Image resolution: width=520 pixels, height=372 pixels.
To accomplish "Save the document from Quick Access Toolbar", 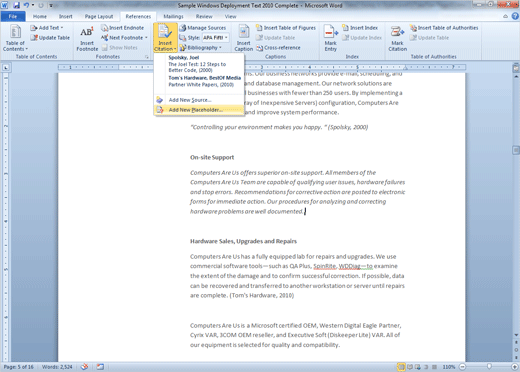I will (x=16, y=5).
